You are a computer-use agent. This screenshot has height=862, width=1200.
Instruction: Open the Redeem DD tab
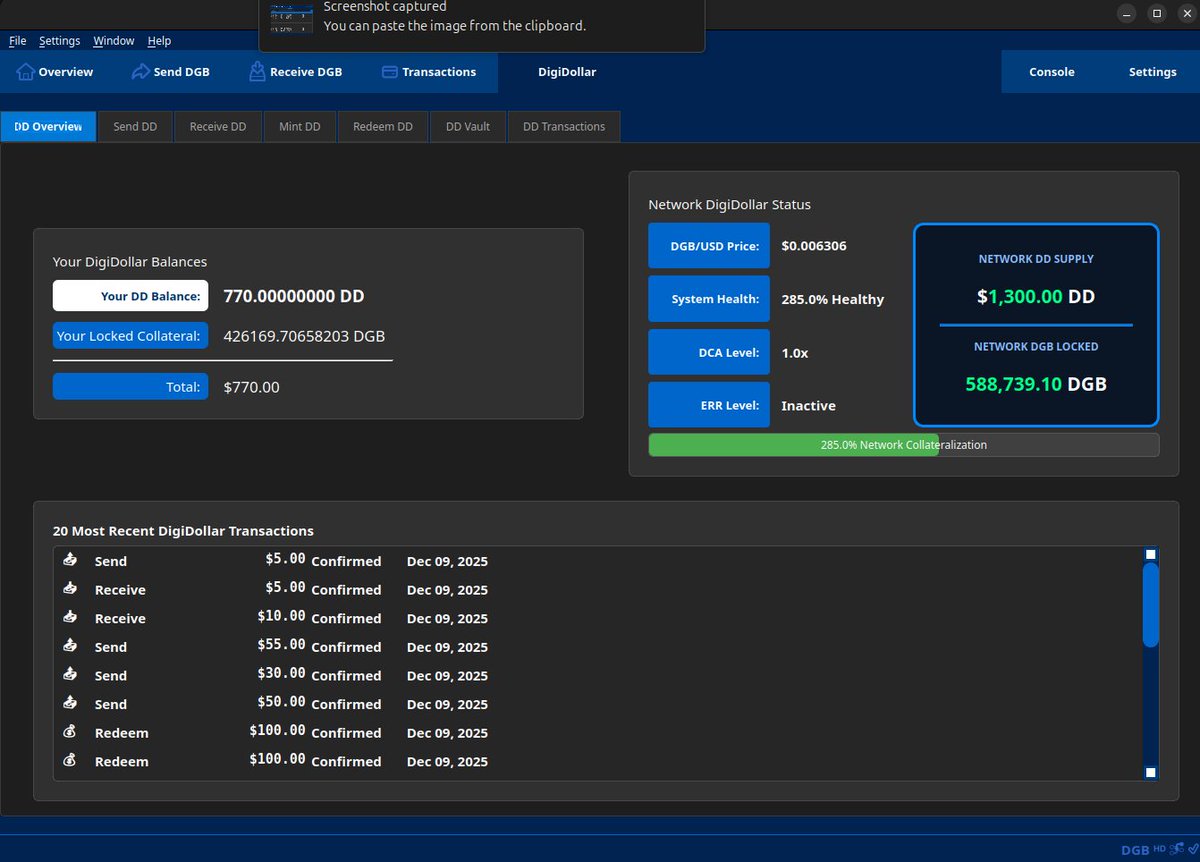click(383, 127)
